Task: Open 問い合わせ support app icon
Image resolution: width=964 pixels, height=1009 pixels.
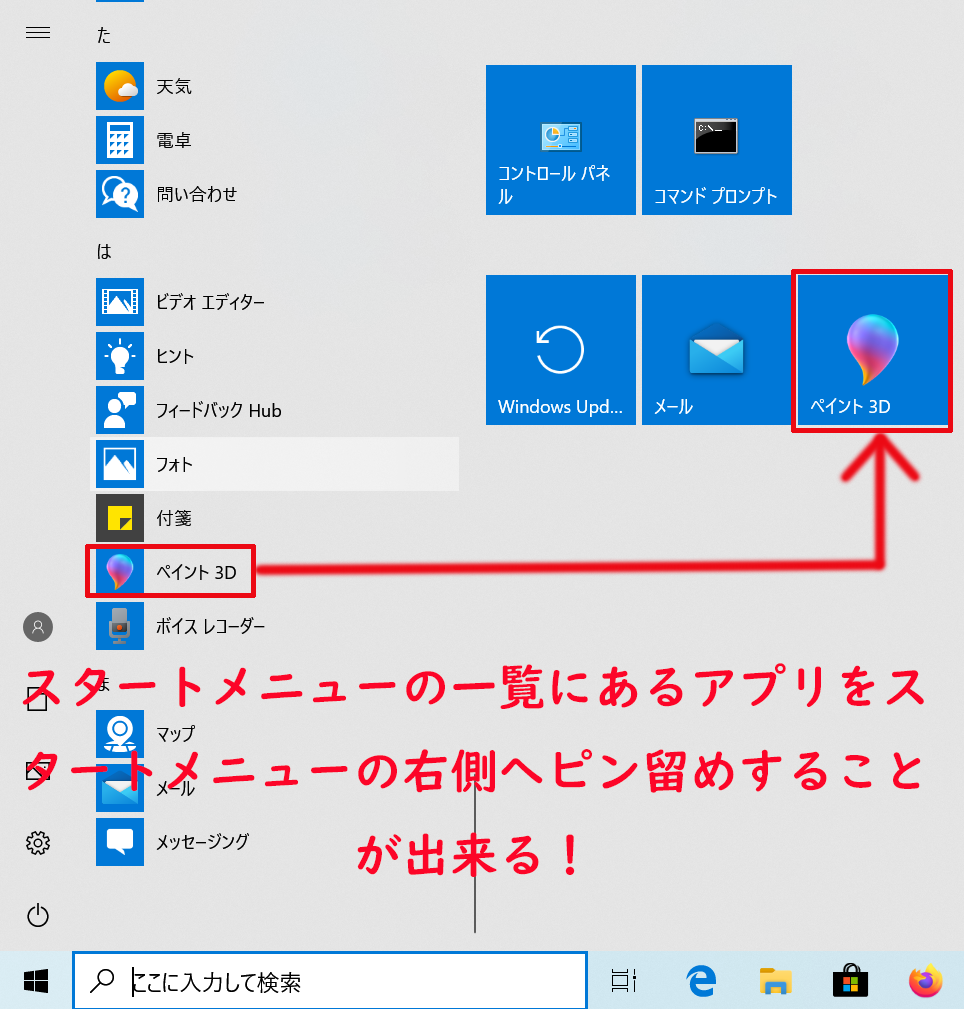Action: 120,194
